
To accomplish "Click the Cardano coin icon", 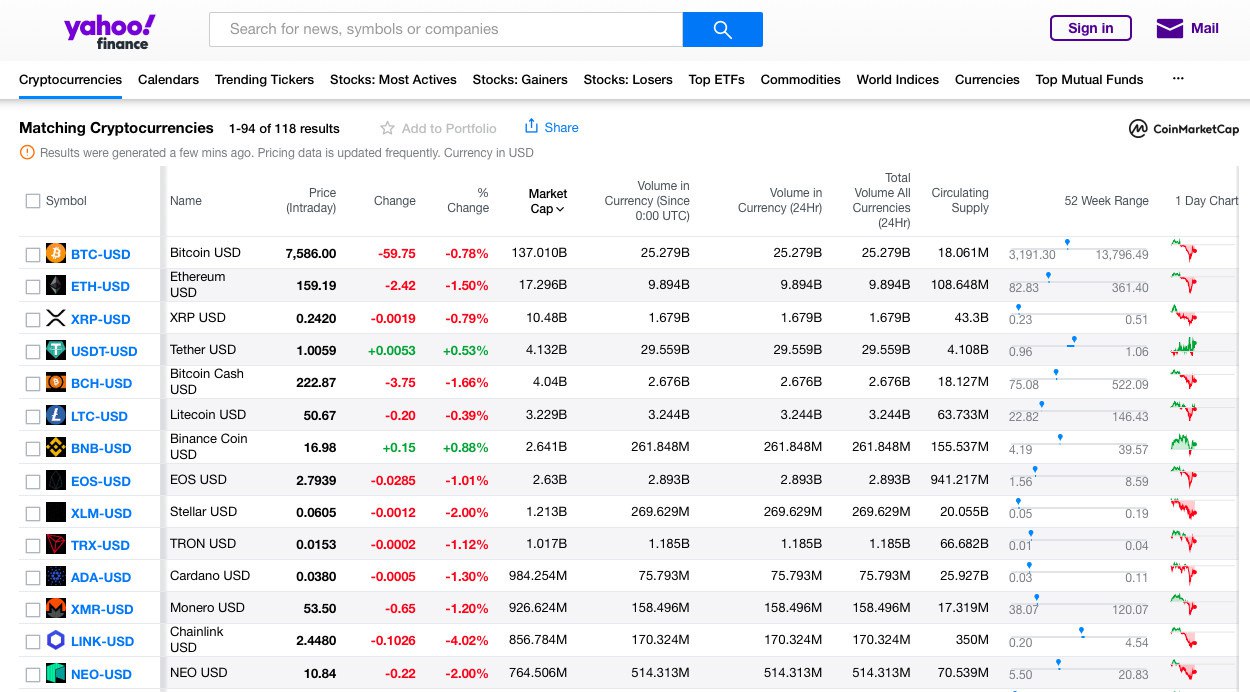I will [x=56, y=577].
